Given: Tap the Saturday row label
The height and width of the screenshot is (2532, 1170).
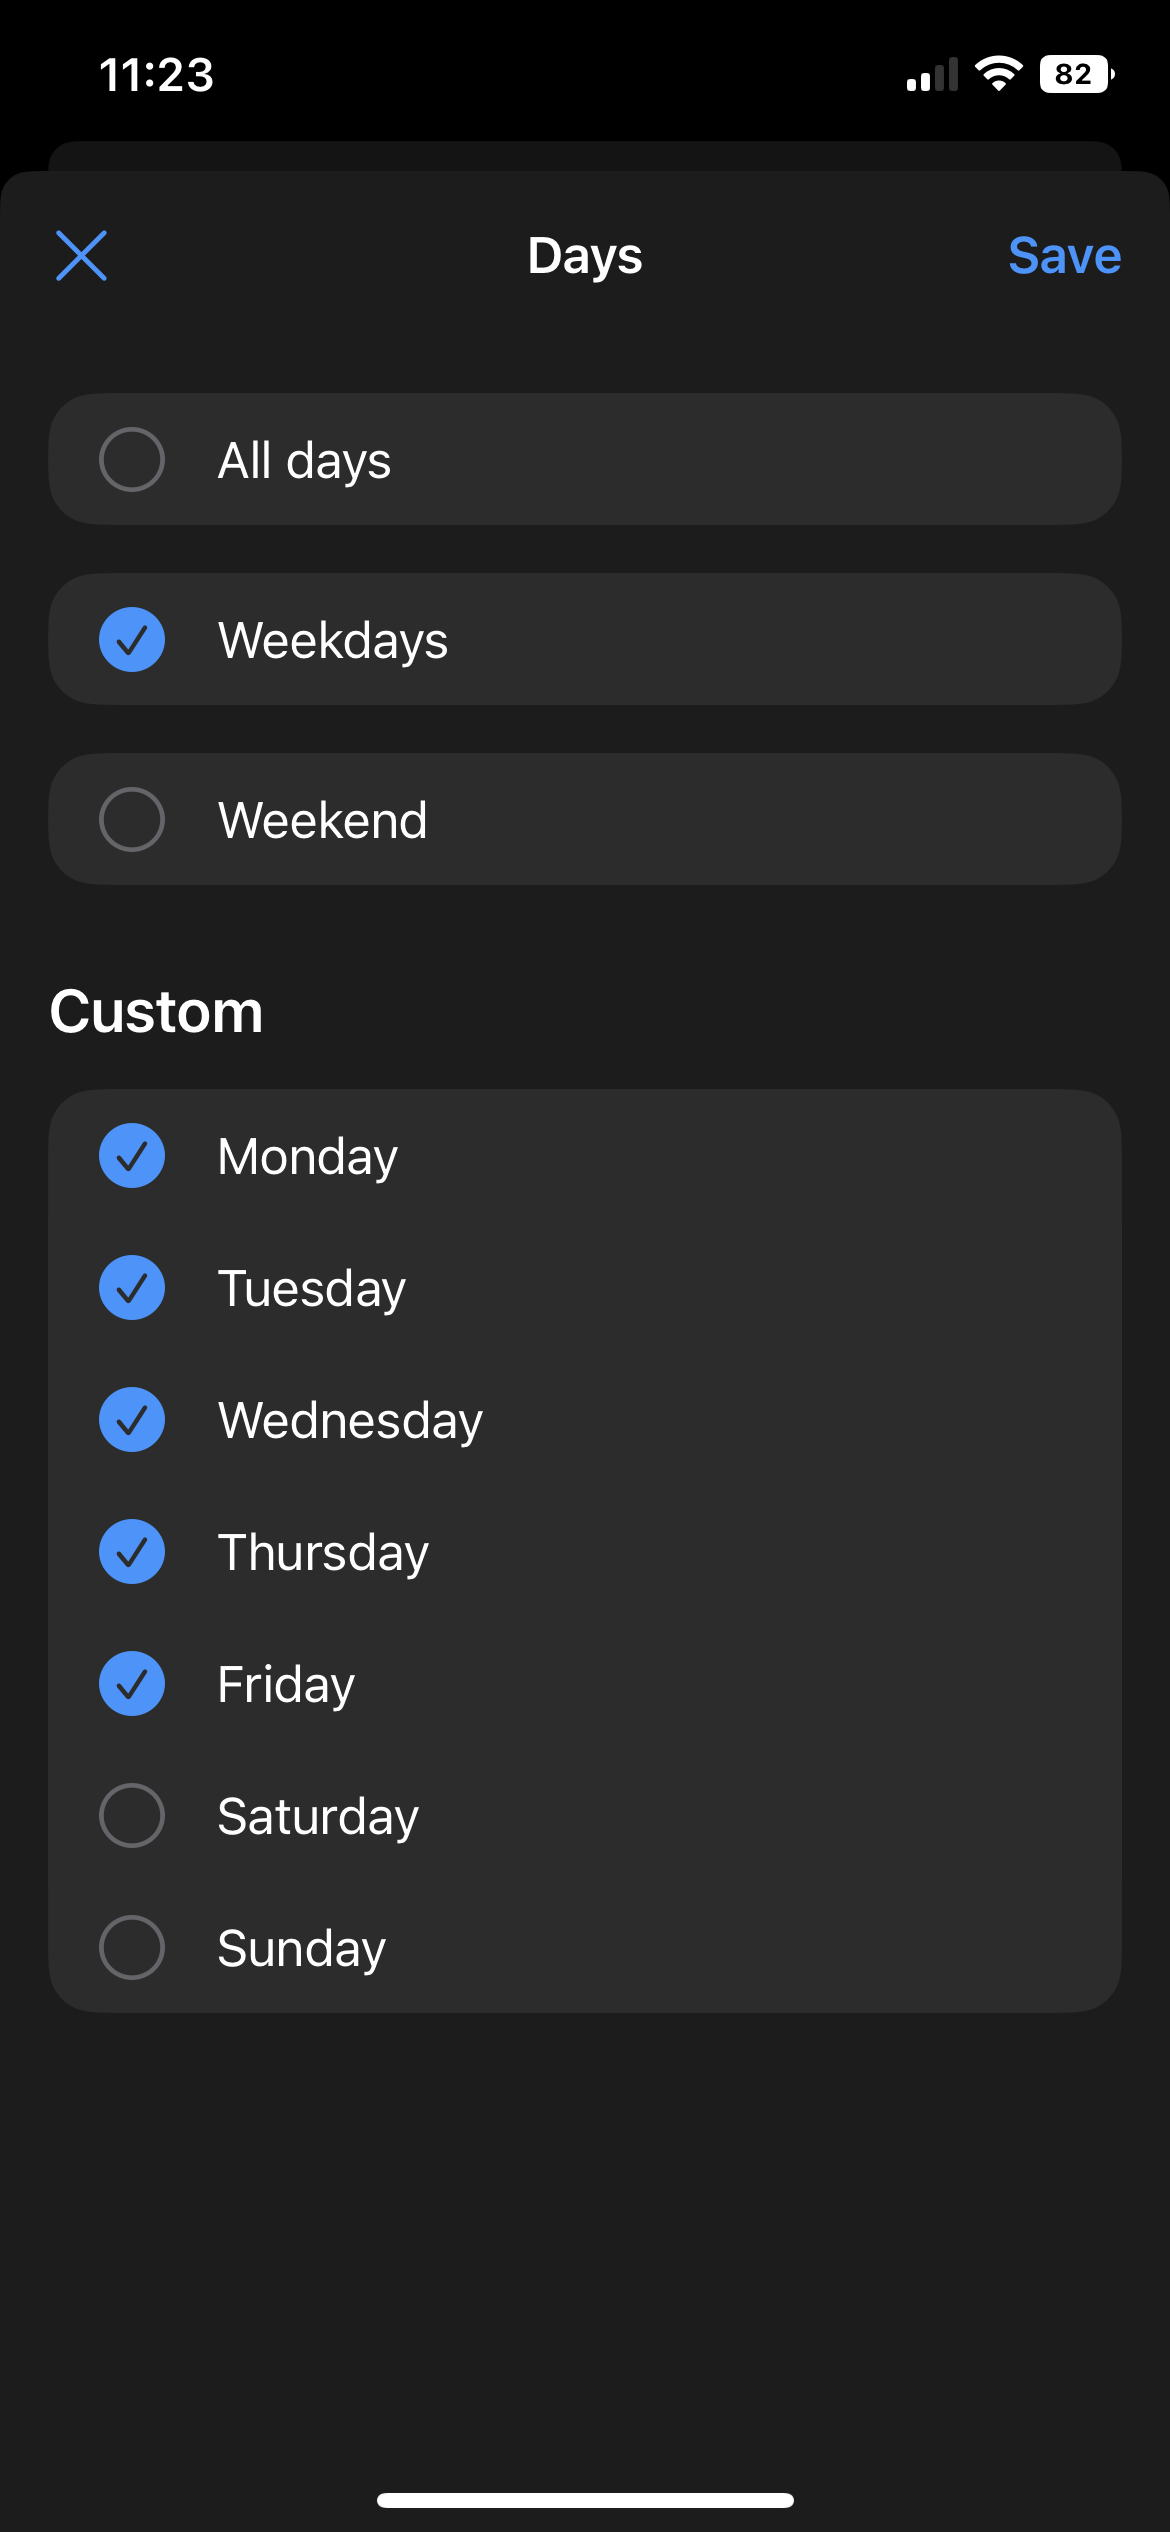Looking at the screenshot, I should coord(318,1817).
